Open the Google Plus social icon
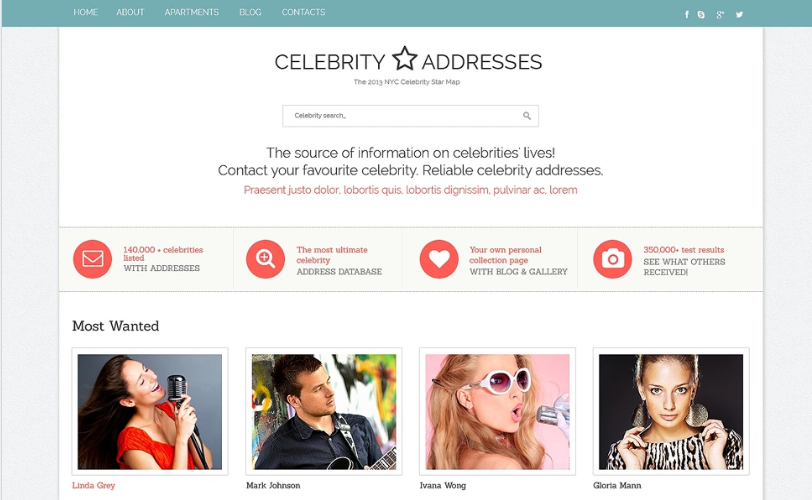 tap(720, 14)
